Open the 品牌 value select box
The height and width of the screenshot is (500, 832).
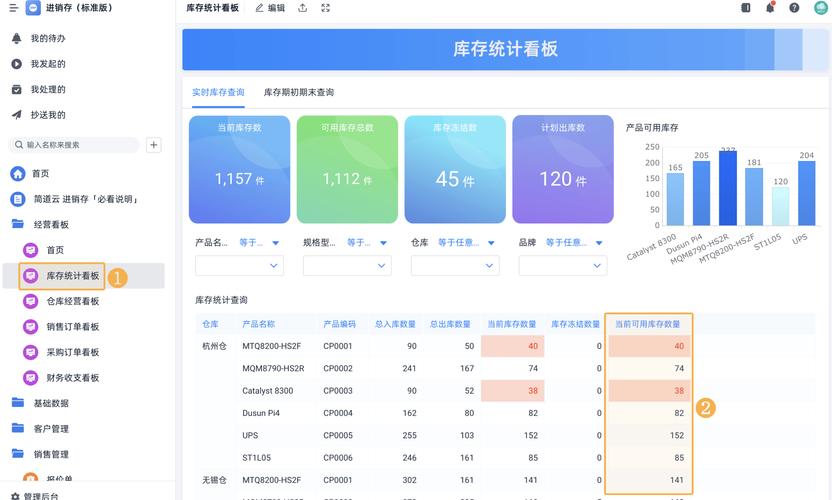563,265
